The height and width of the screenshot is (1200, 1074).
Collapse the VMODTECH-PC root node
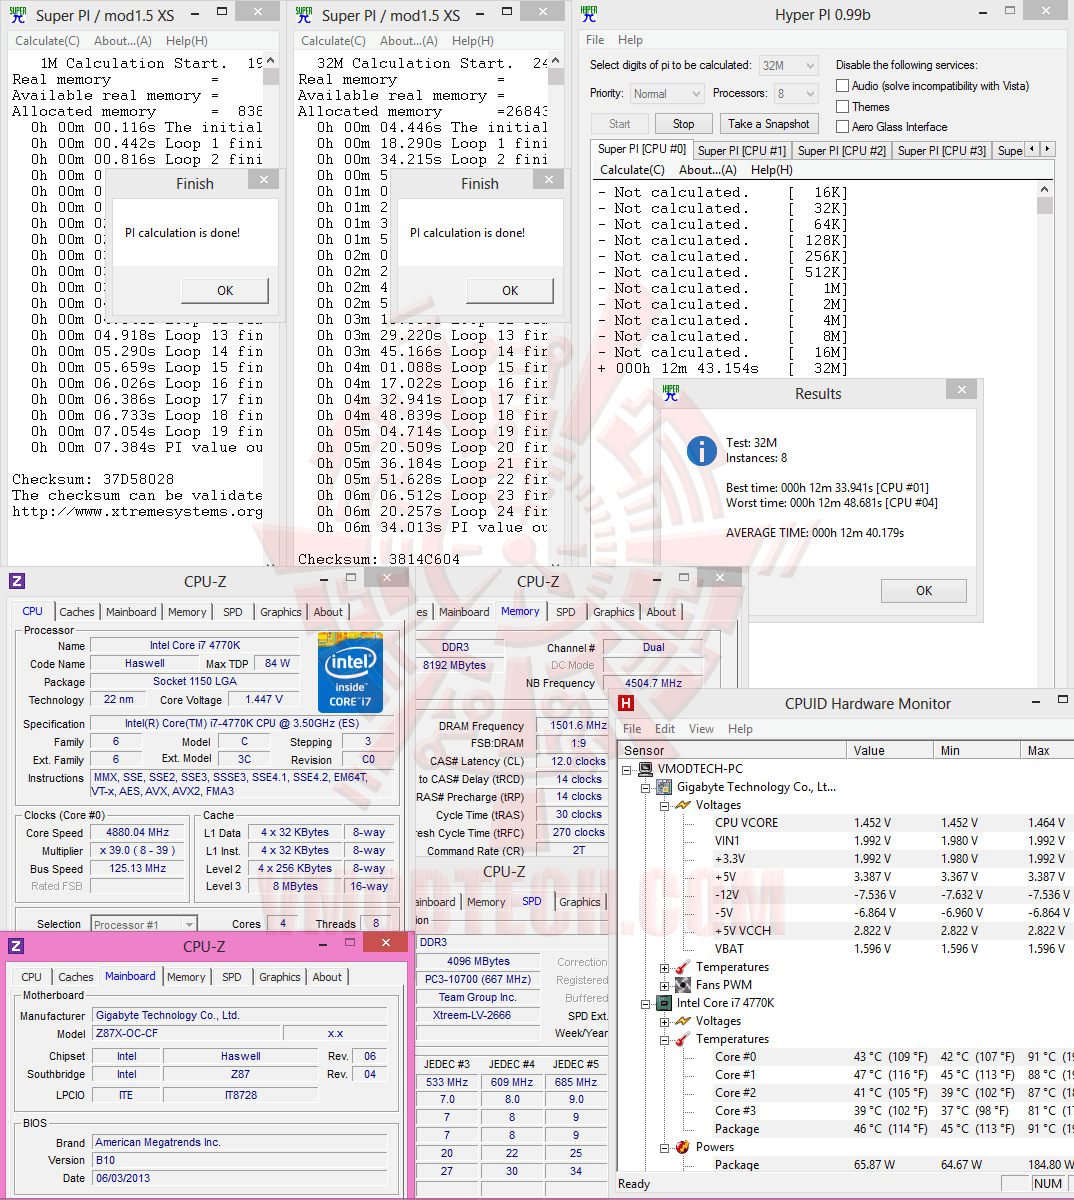(x=627, y=770)
